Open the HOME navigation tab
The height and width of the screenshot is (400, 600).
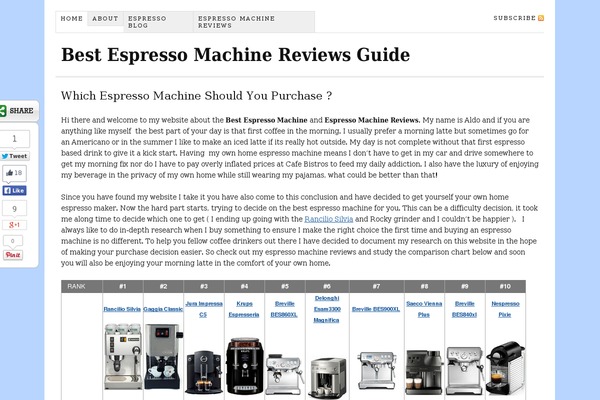coord(72,19)
